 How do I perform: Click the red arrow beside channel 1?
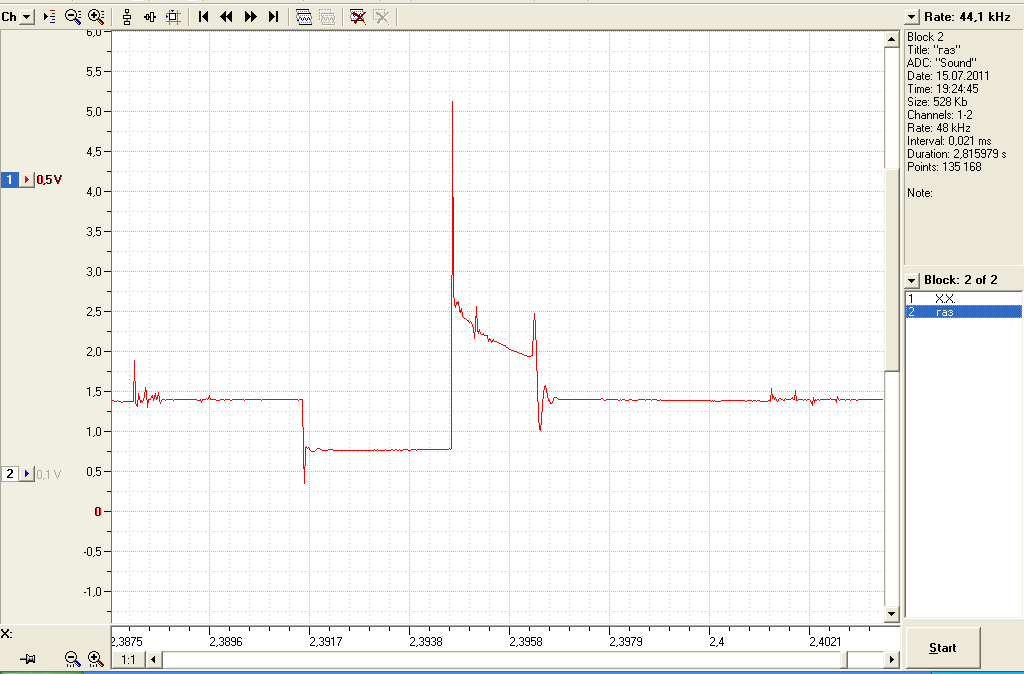coord(27,180)
